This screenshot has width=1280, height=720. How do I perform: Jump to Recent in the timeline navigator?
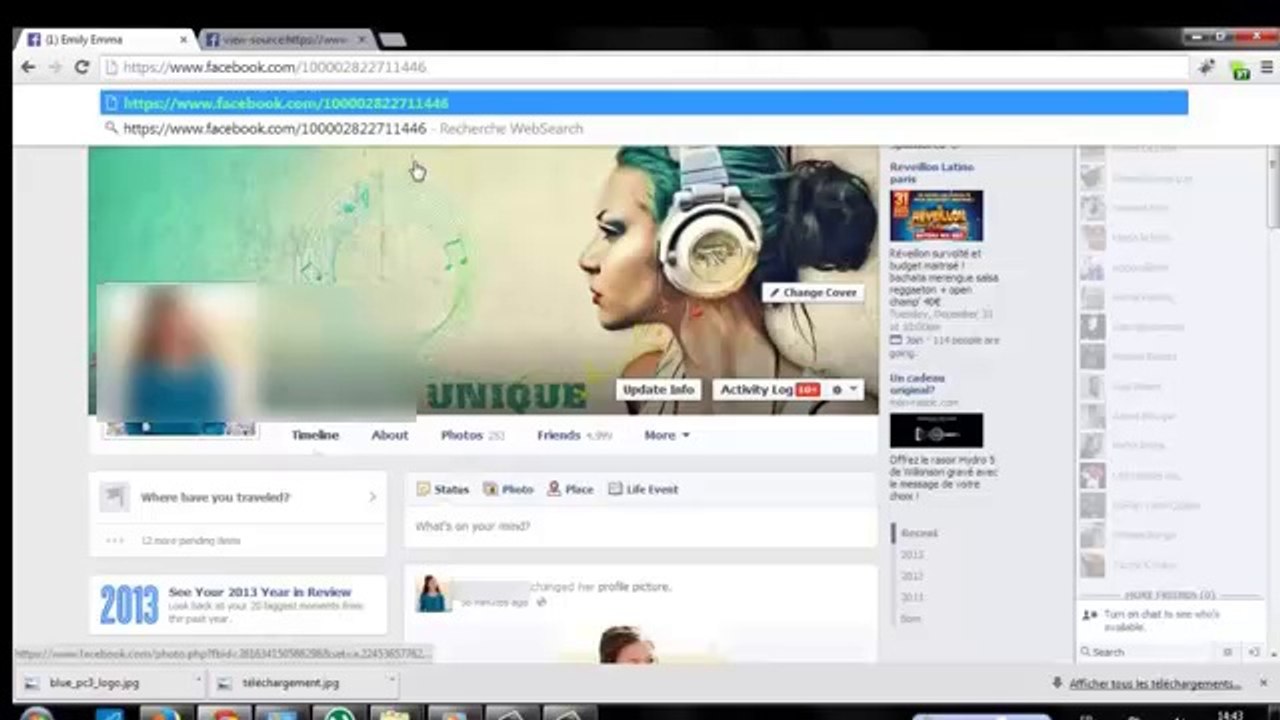919,533
